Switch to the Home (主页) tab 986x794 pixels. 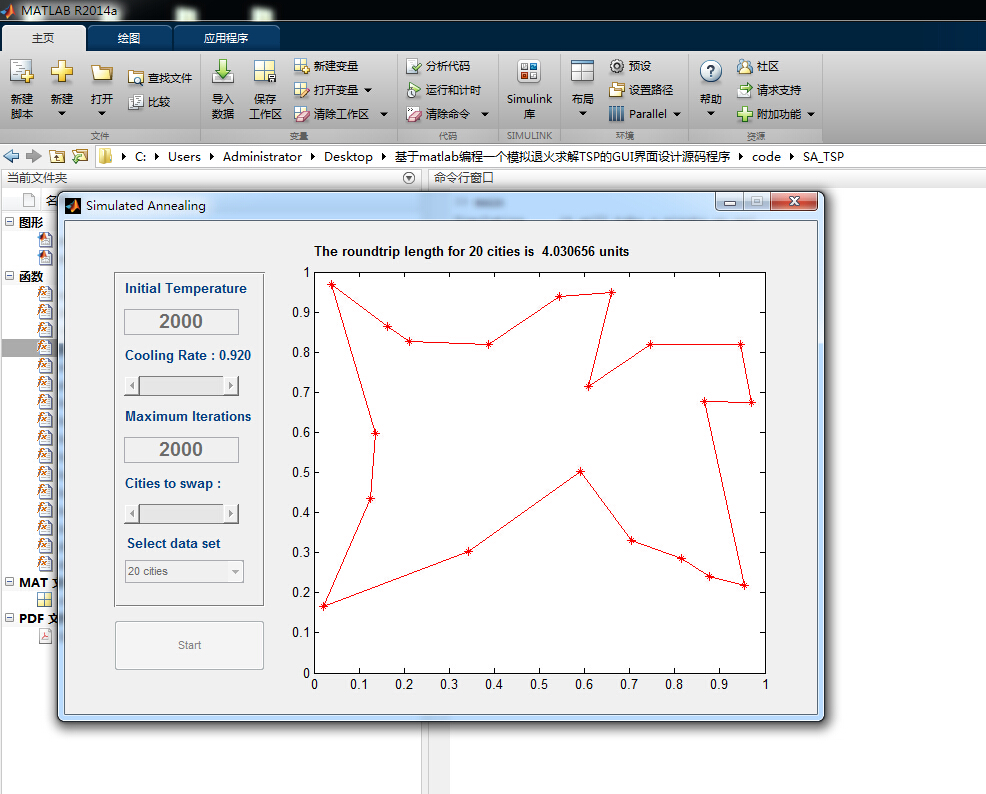click(43, 38)
